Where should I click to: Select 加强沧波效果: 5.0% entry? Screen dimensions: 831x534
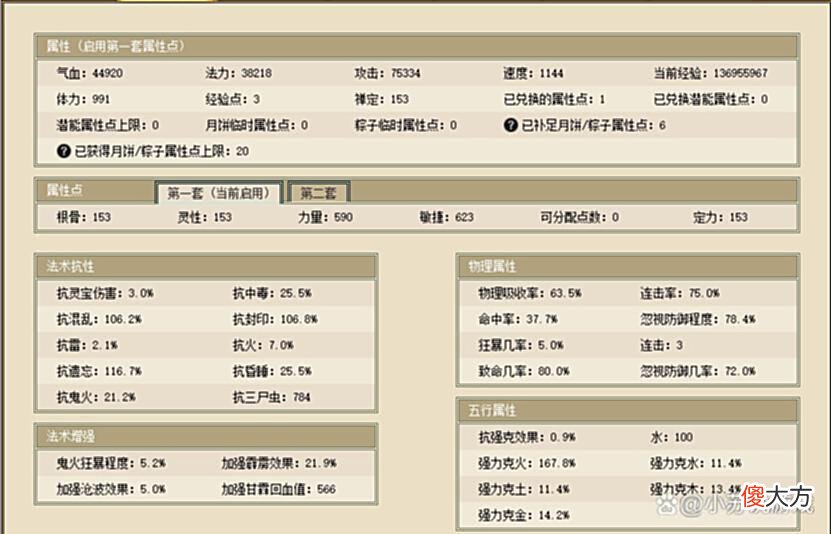coord(111,489)
